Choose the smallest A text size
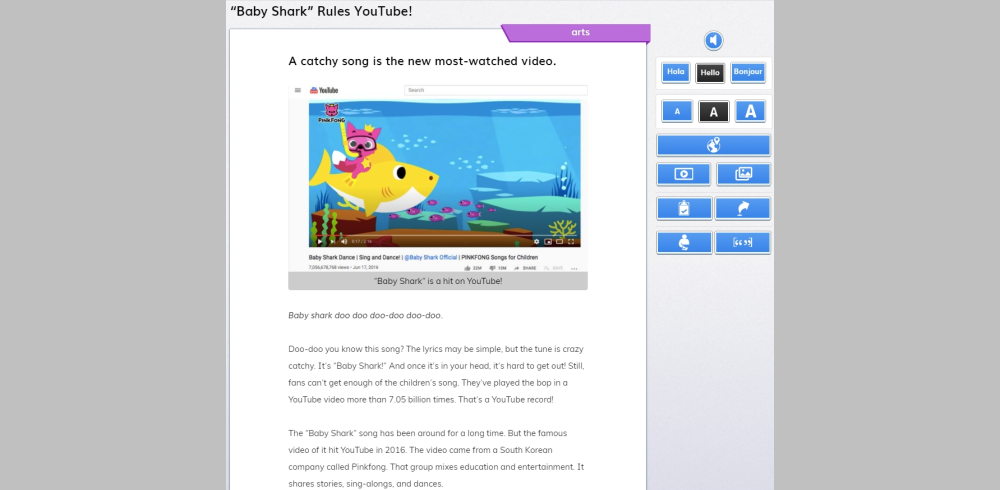The image size is (1000, 490). tap(677, 111)
